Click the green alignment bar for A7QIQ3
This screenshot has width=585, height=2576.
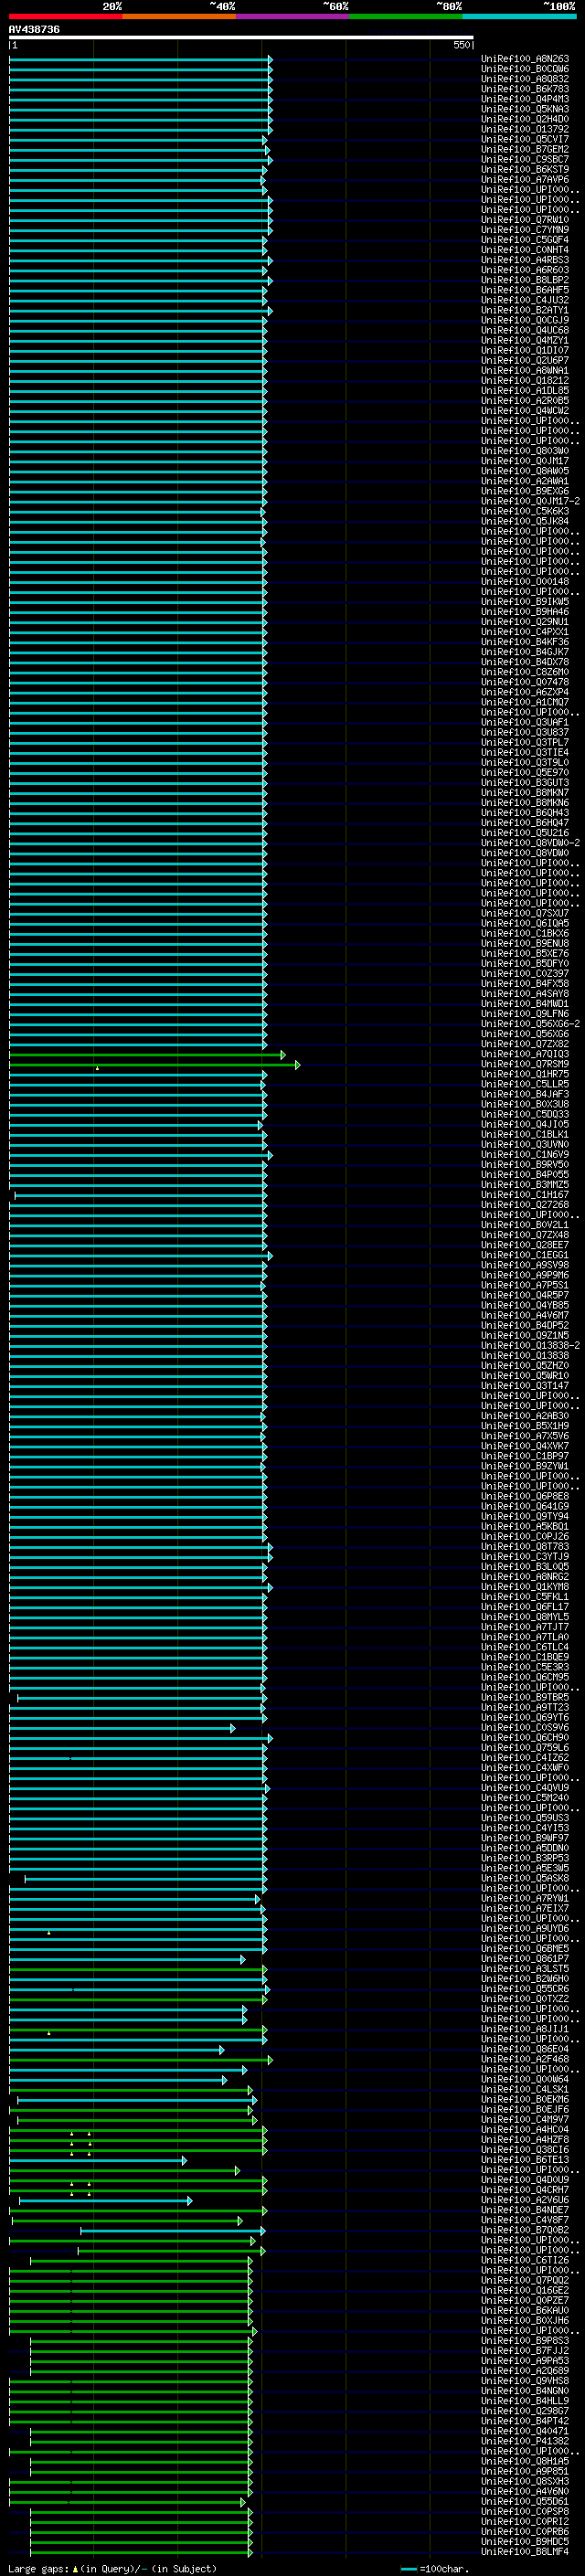[x=147, y=1055]
